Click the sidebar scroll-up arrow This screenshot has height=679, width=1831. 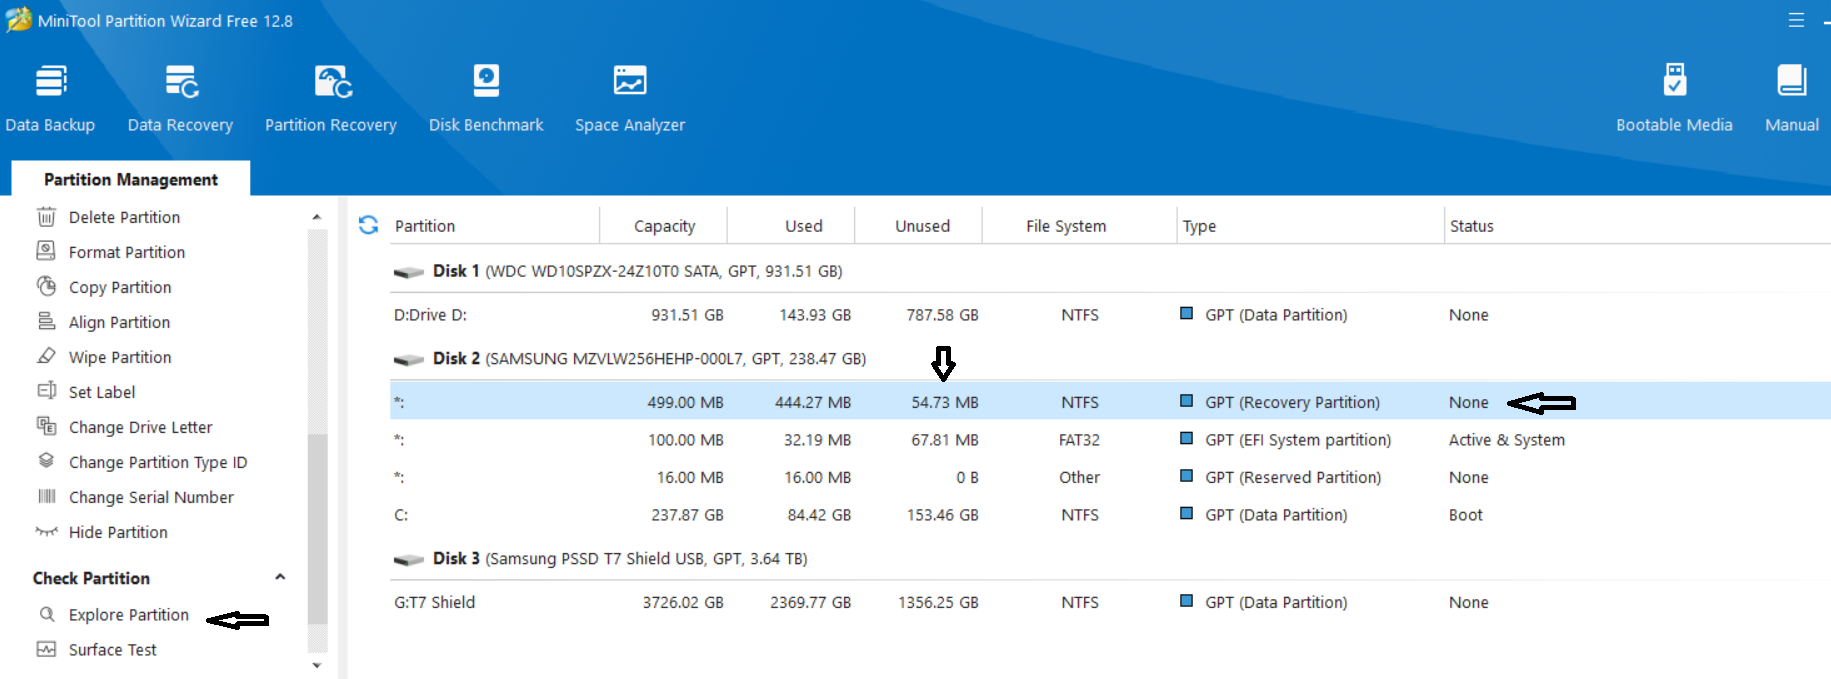pos(317,217)
